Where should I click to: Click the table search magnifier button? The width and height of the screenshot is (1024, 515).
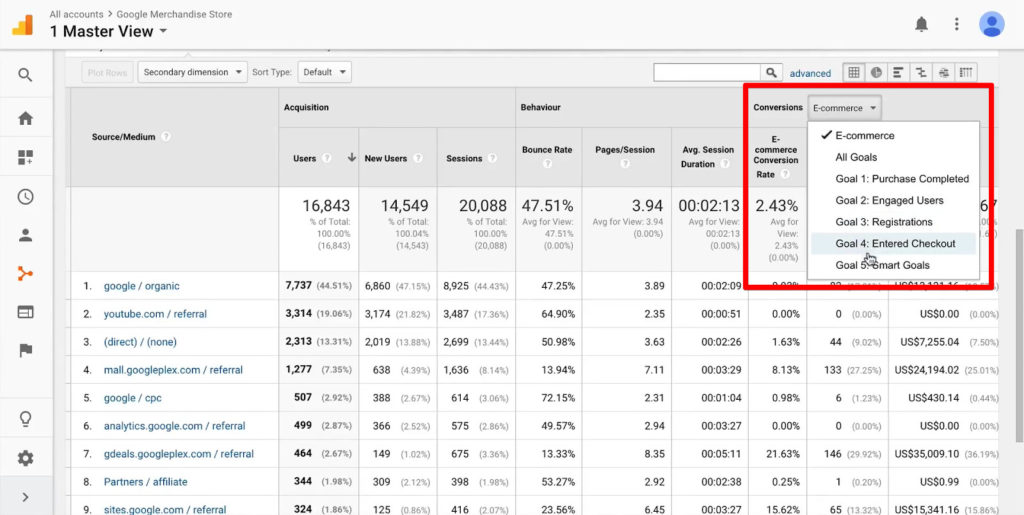[x=771, y=72]
